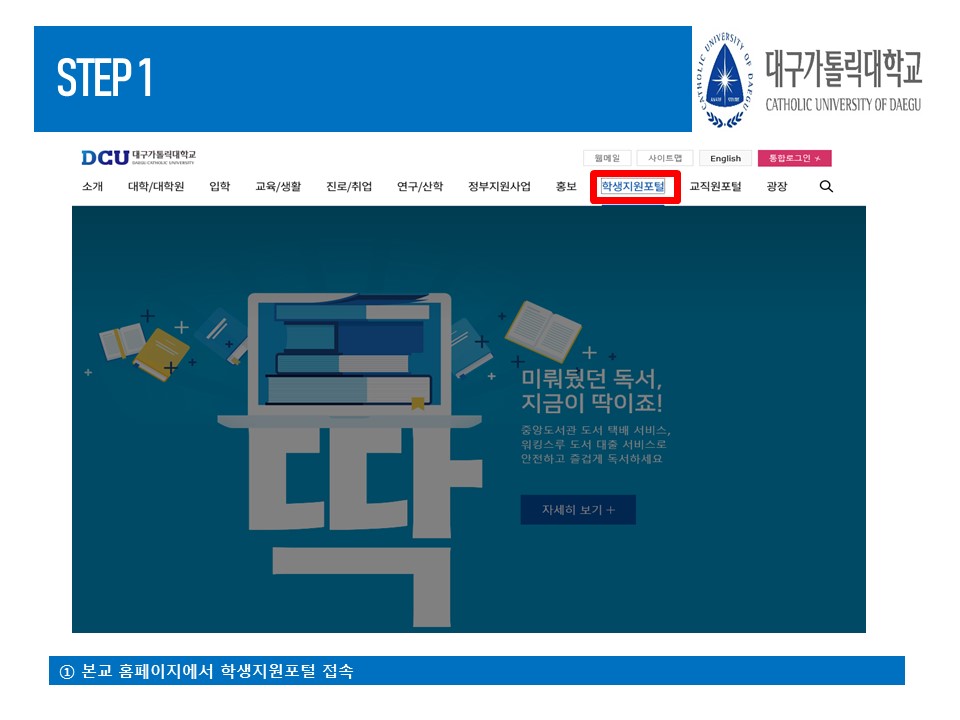Go to the 입학 menu
This screenshot has height=720, width=960.
[219, 186]
